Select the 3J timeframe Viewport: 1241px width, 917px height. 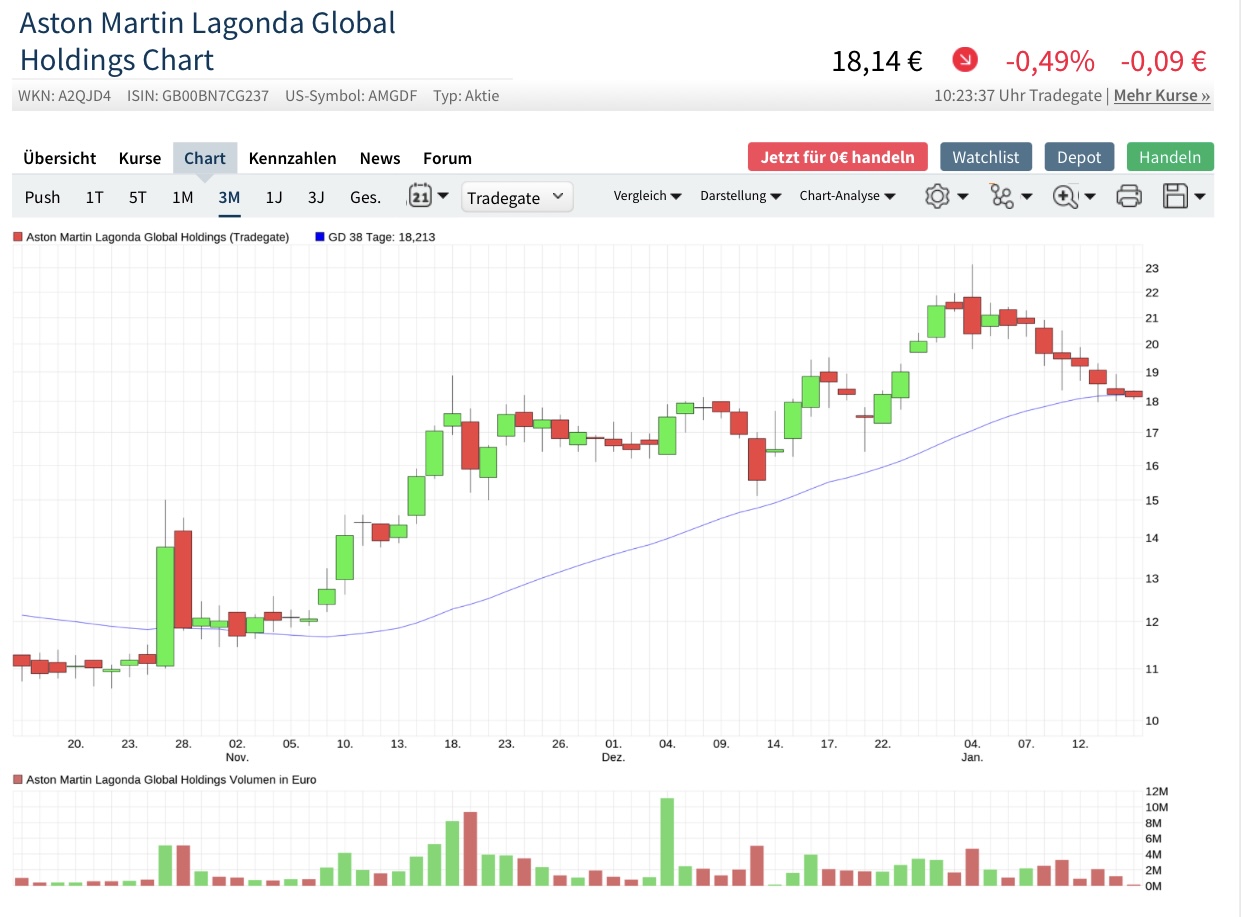point(316,197)
